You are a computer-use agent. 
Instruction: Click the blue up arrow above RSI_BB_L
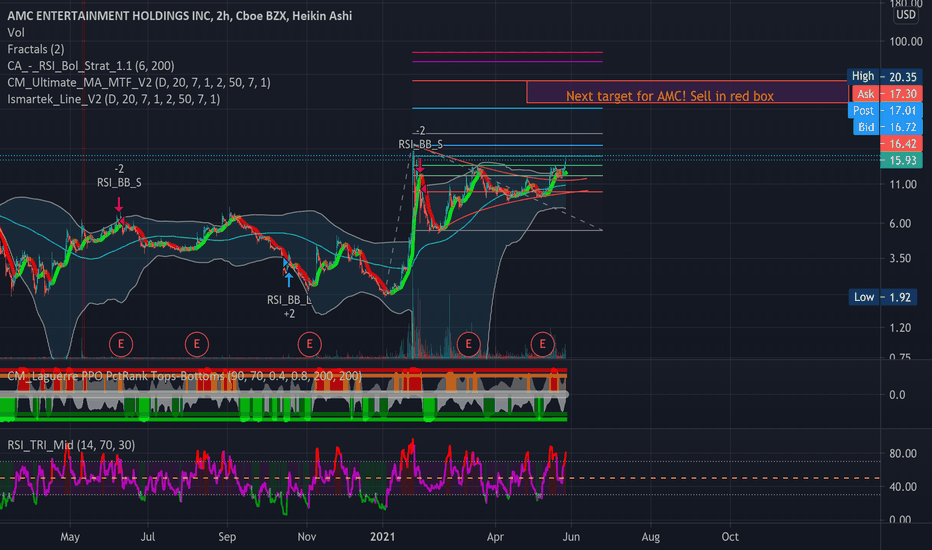pos(289,279)
